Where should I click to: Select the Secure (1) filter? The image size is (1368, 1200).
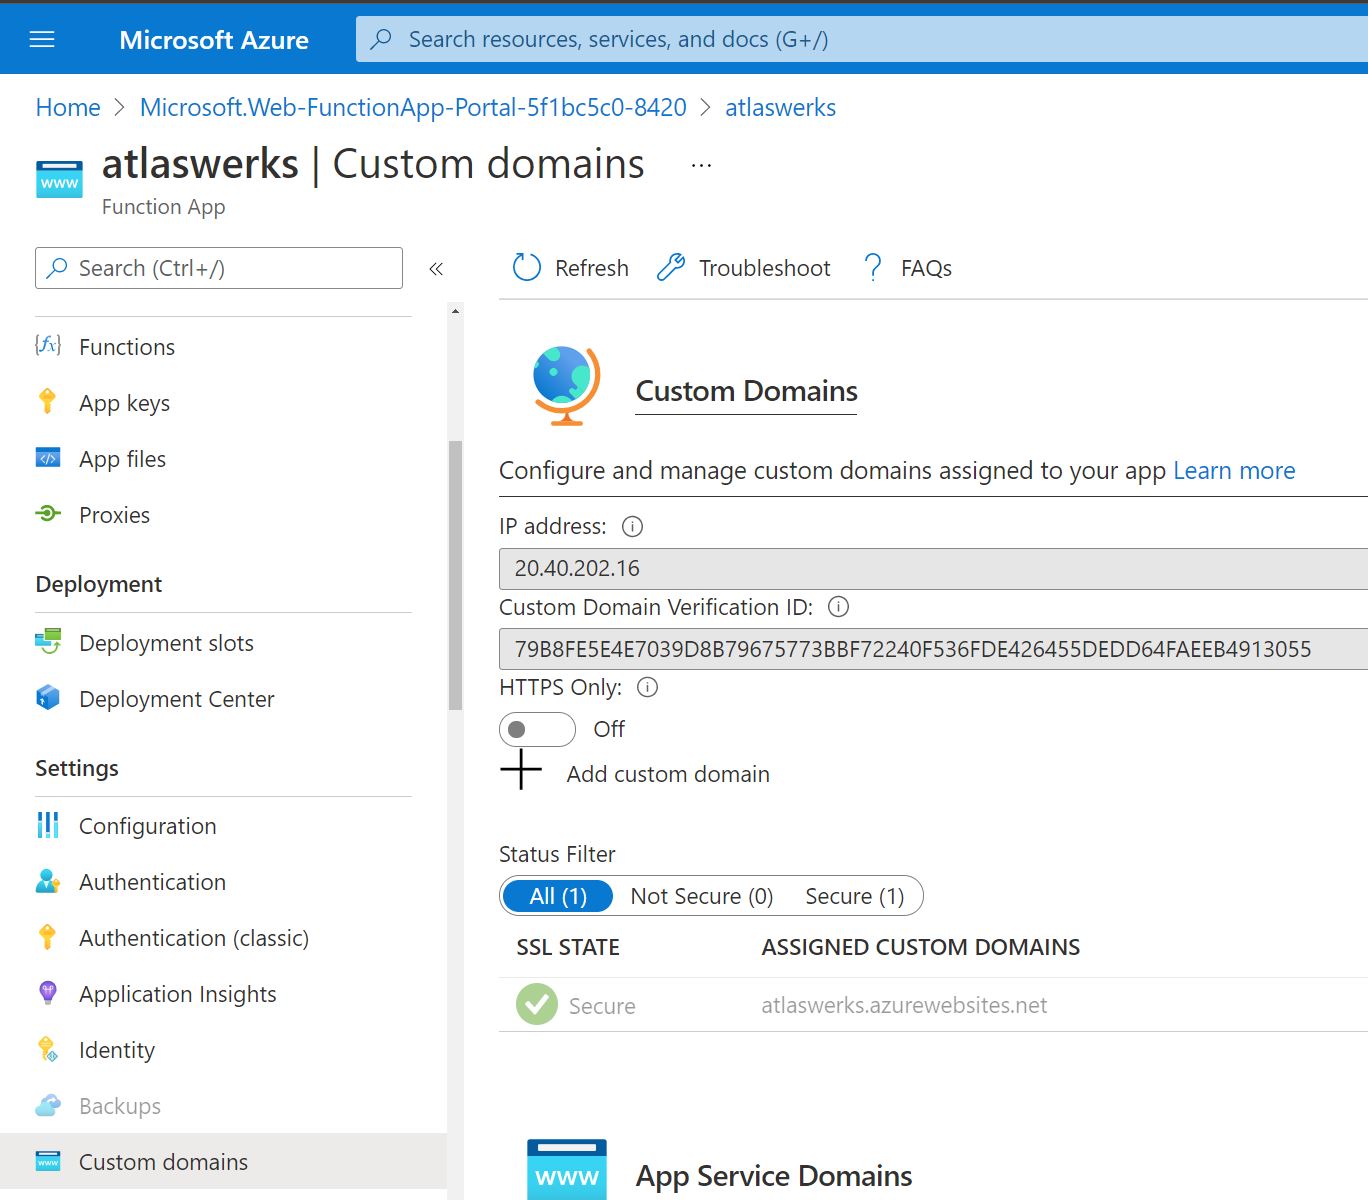point(855,896)
